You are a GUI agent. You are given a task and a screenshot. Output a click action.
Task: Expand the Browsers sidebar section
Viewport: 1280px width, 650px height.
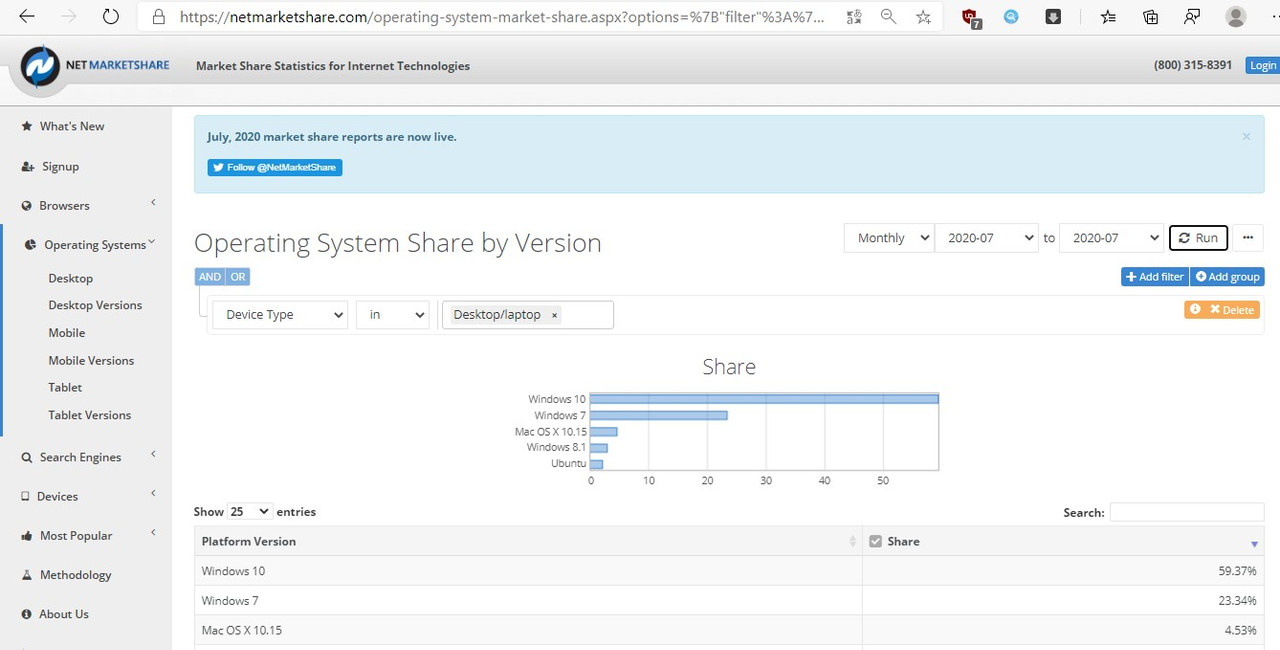(x=89, y=205)
